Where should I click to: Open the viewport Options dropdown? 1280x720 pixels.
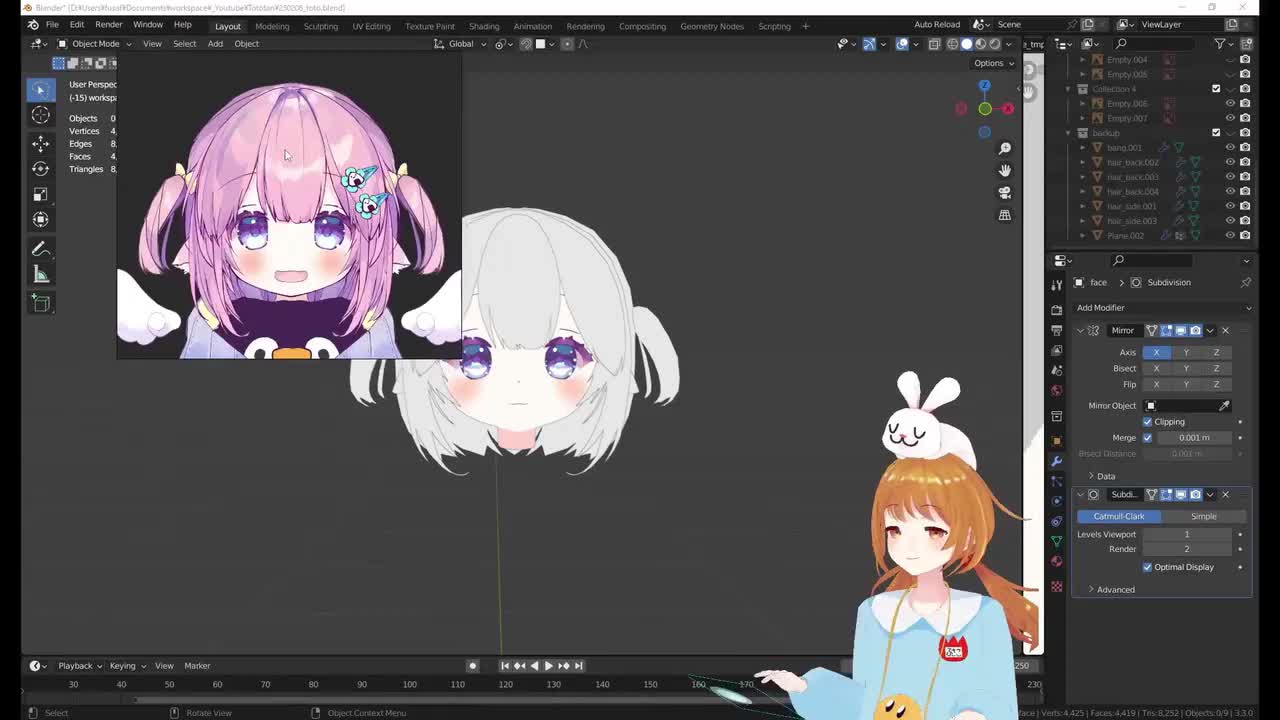[x=993, y=63]
